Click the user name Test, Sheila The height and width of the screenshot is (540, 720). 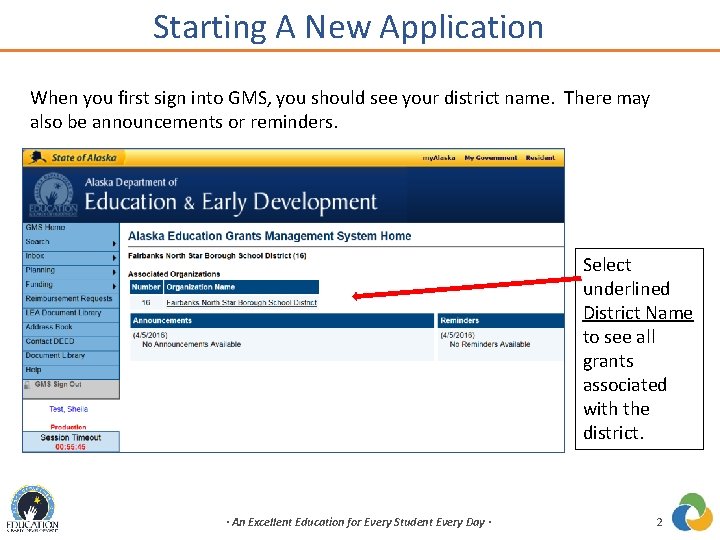coord(68,409)
